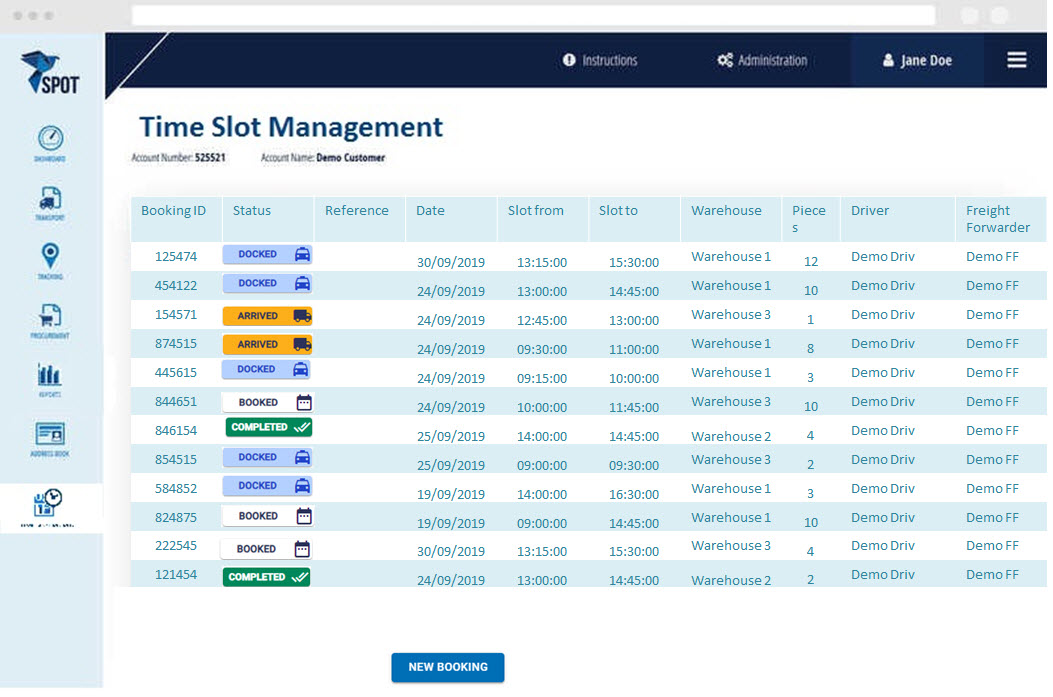Click the SPOT bird logo
Image resolution: width=1053 pixels, height=697 pixels.
pyautogui.click(x=50, y=71)
